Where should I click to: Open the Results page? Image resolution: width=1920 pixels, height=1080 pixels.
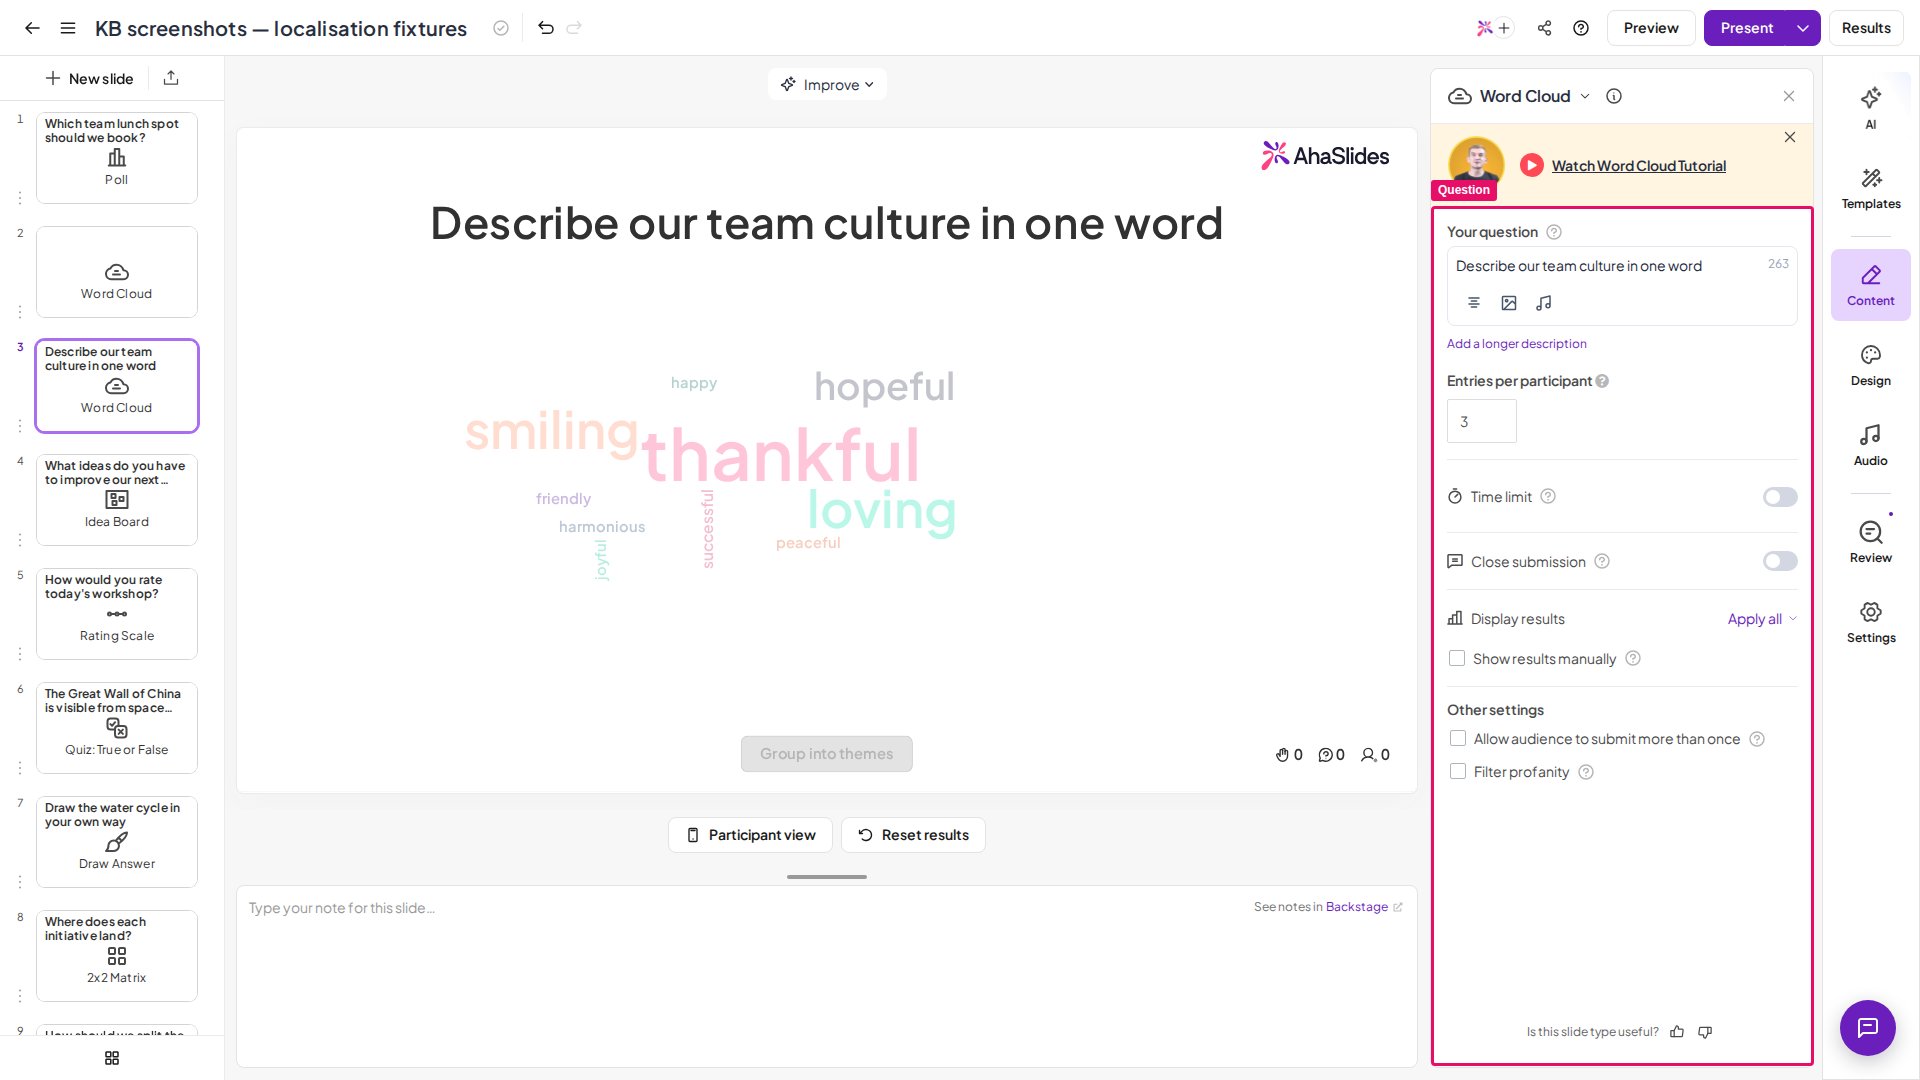[1866, 28]
